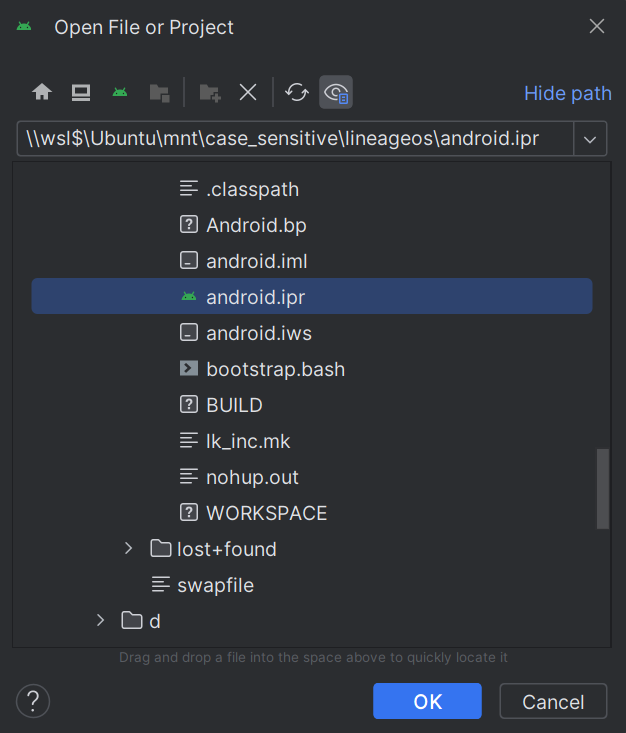Click Hide path link
Image resolution: width=626 pixels, height=733 pixels.
click(568, 93)
